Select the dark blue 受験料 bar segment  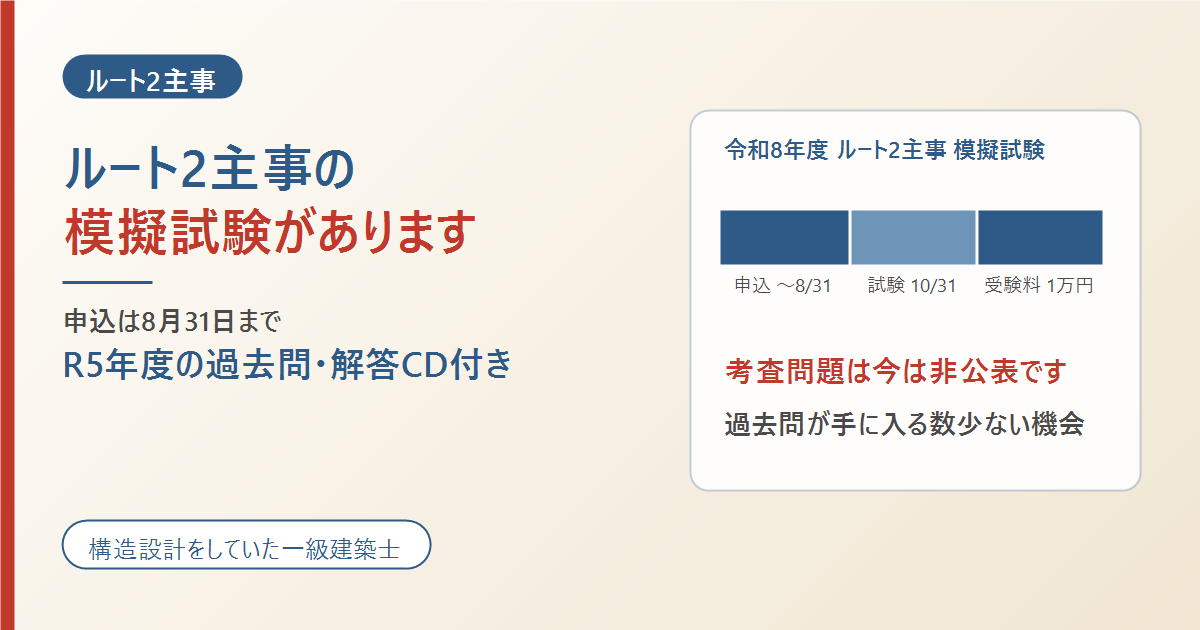(x=1040, y=237)
